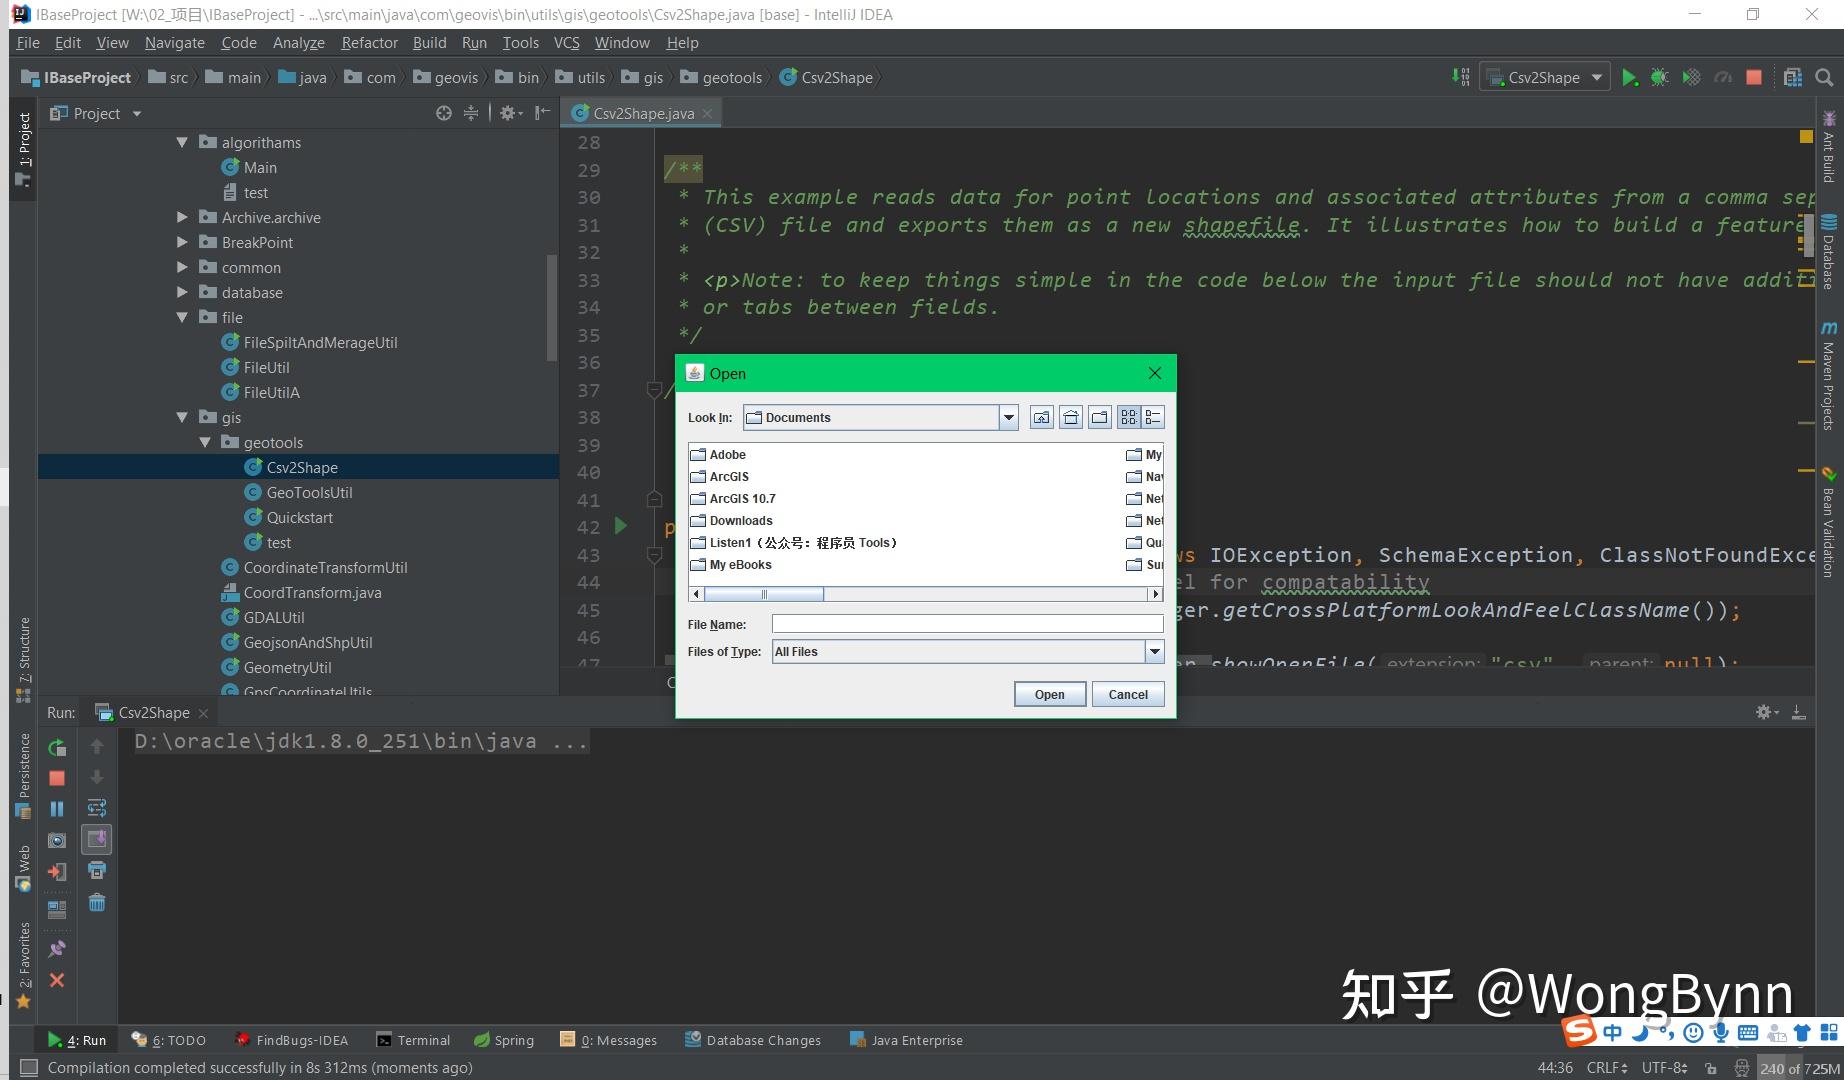Stop the running Csv2Shape process in toolbar
The height and width of the screenshot is (1080, 1844).
point(1754,78)
